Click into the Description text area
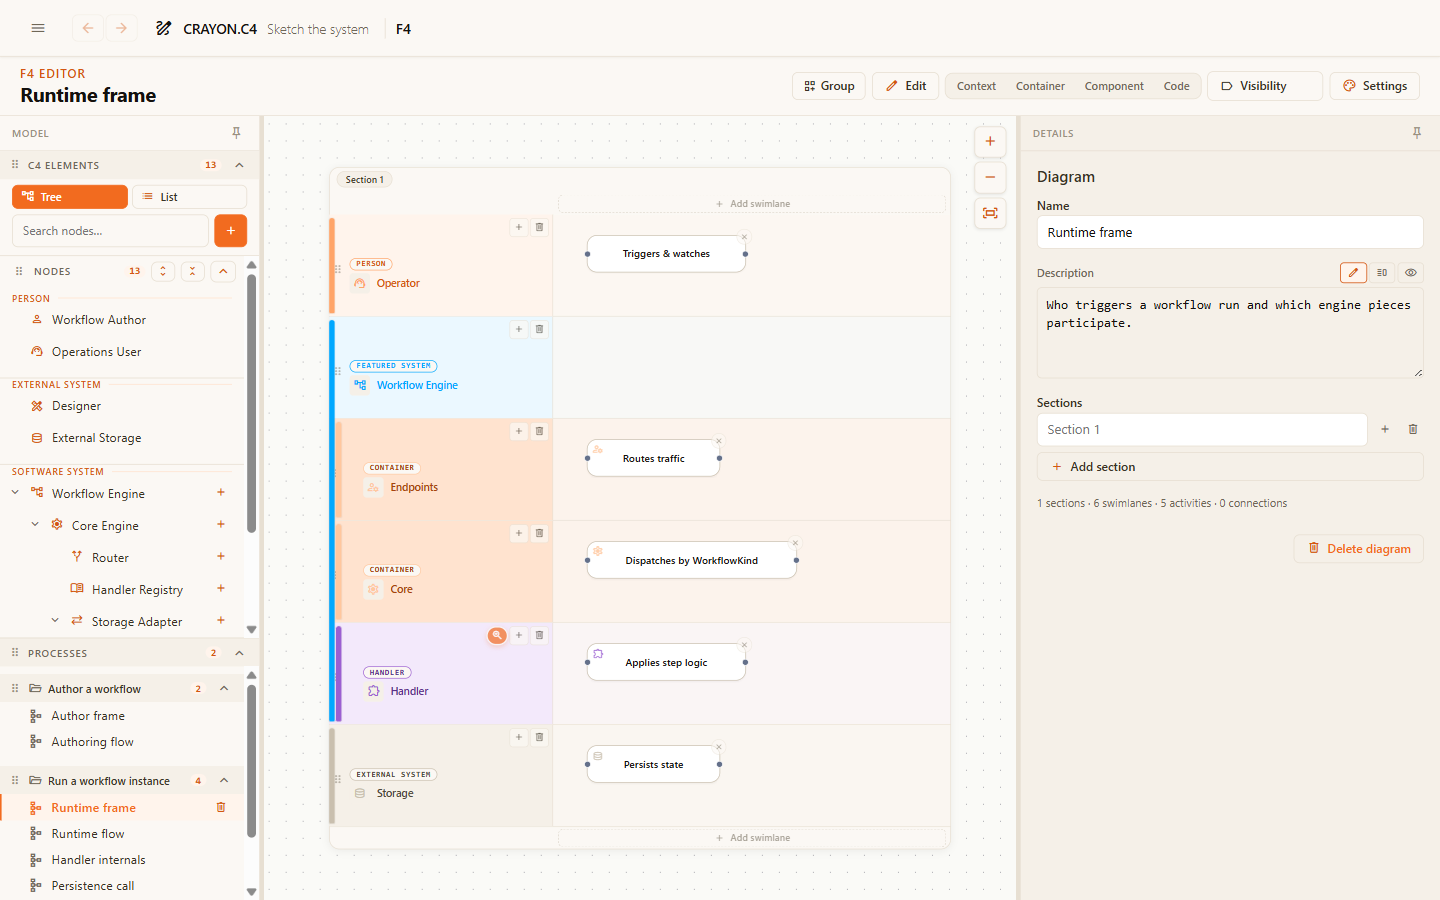This screenshot has height=900, width=1440. click(1230, 333)
